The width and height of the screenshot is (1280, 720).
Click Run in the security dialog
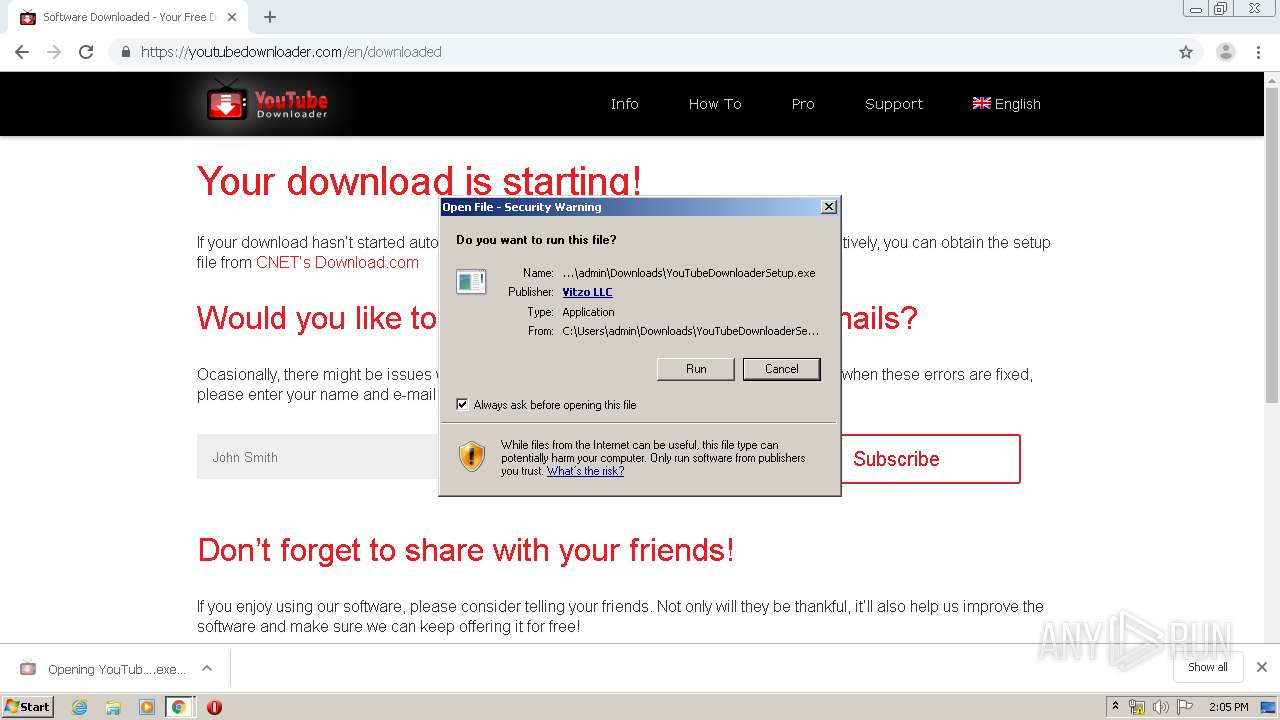click(696, 369)
